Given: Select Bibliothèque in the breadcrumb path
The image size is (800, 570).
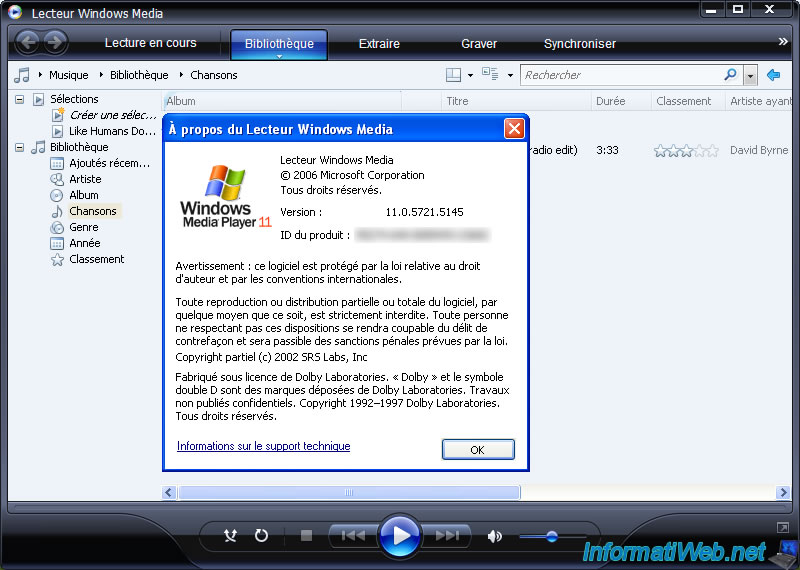Looking at the screenshot, I should [139, 75].
